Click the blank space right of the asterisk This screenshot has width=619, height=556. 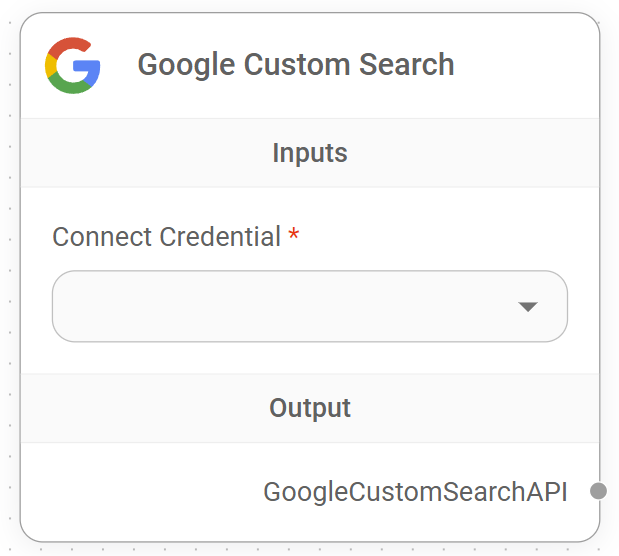(x=430, y=237)
